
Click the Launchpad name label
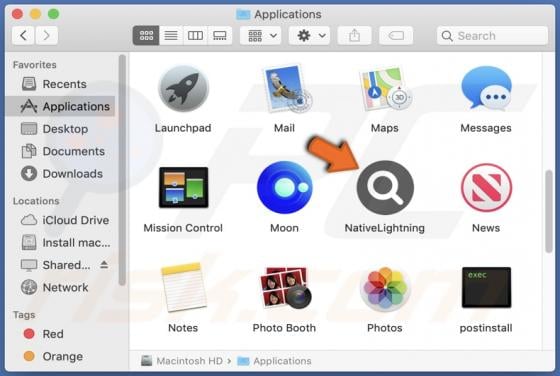(183, 128)
